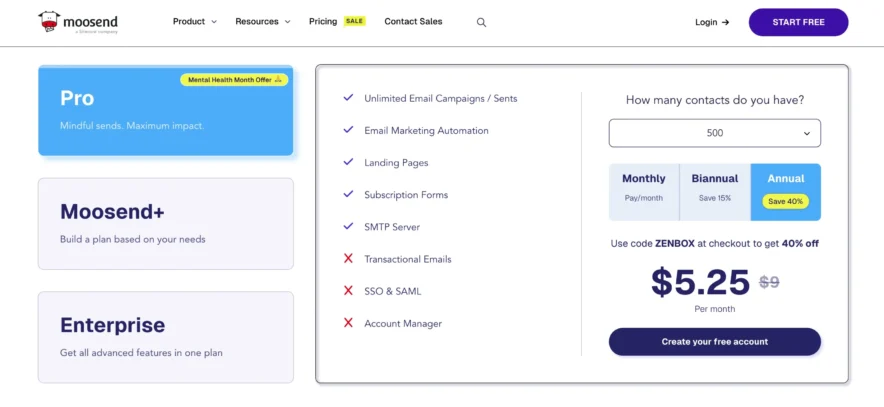Click the red X beside Transactional Emails

tap(348, 259)
